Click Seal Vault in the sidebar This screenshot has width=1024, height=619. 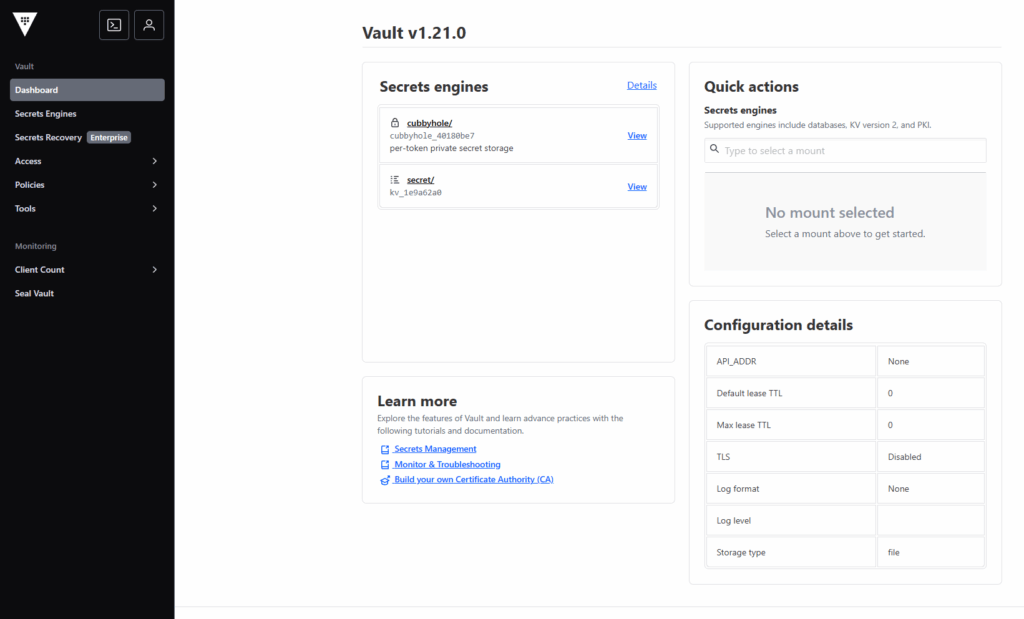click(35, 294)
